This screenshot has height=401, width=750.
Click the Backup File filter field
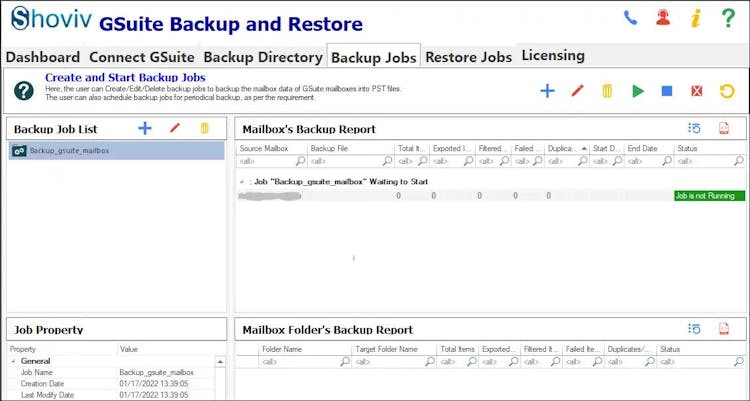coord(351,161)
